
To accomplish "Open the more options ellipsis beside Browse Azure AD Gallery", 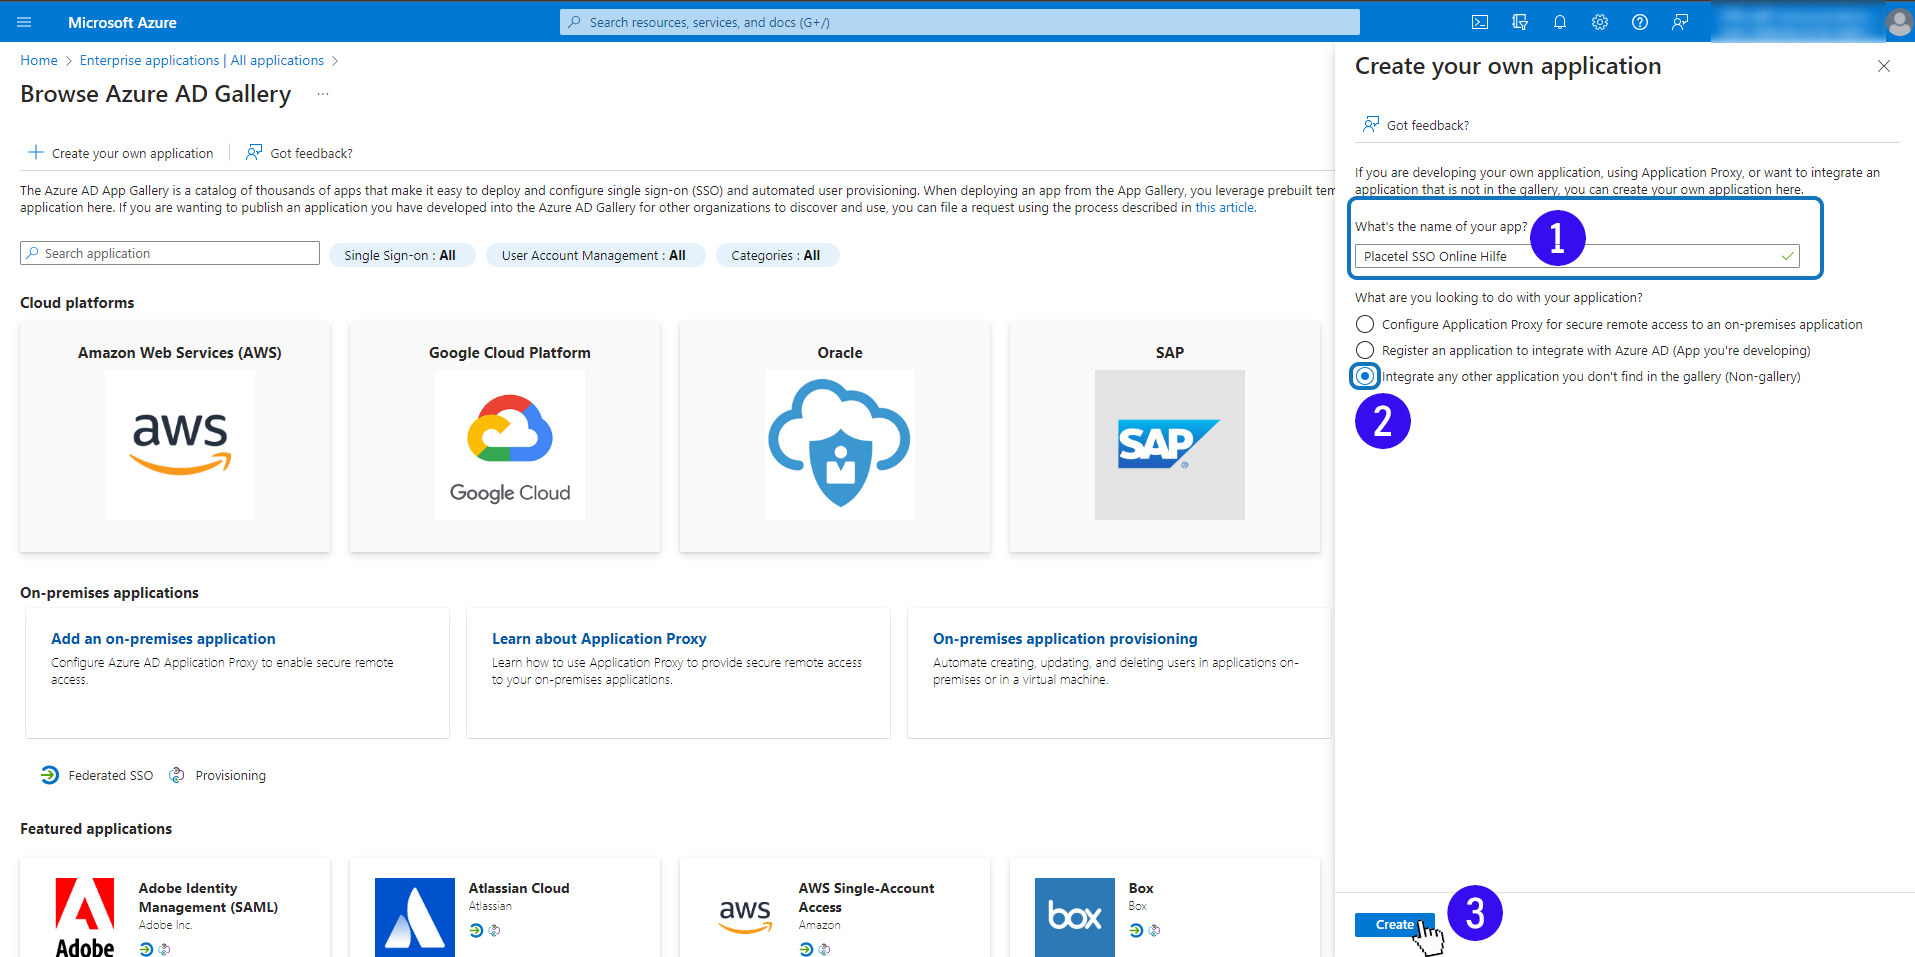I will (x=323, y=94).
